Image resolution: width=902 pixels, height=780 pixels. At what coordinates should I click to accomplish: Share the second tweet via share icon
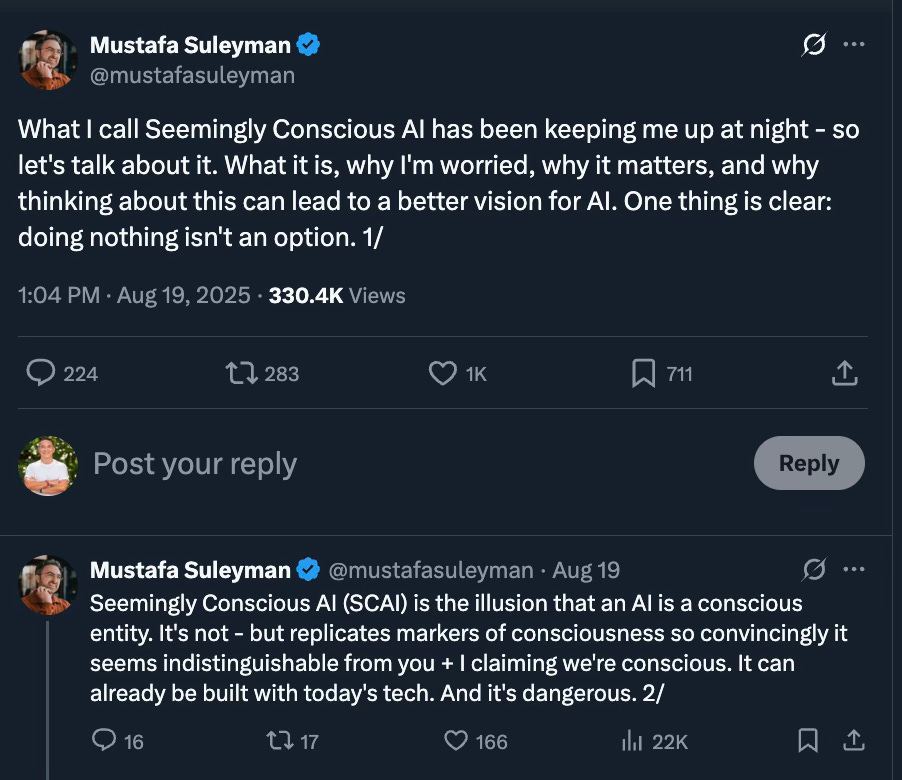tap(853, 741)
